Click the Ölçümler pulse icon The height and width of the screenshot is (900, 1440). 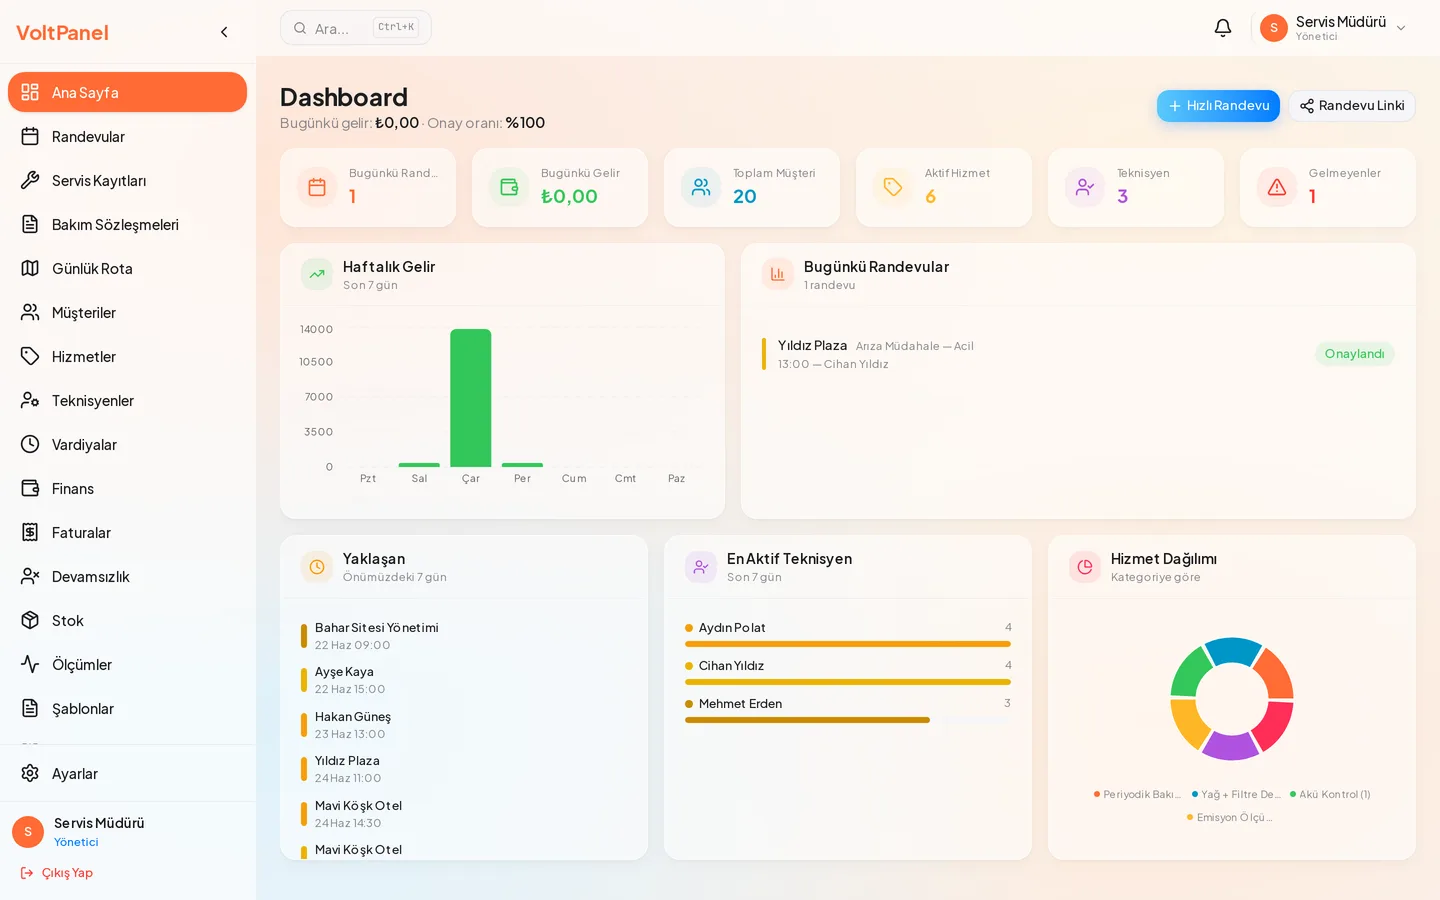30,664
